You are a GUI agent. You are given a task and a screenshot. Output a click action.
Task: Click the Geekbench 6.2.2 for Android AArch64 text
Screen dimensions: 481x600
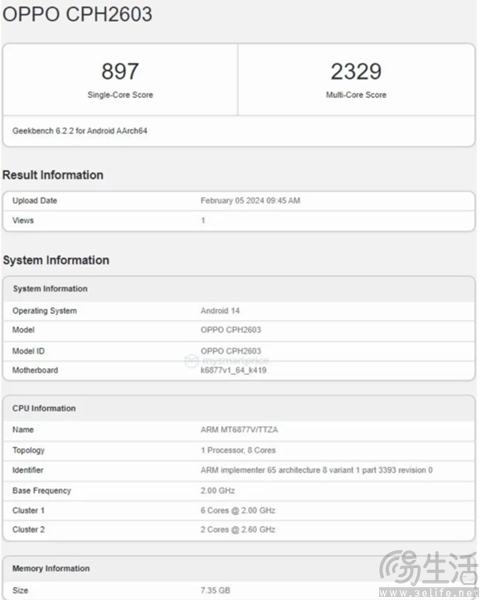point(80,131)
